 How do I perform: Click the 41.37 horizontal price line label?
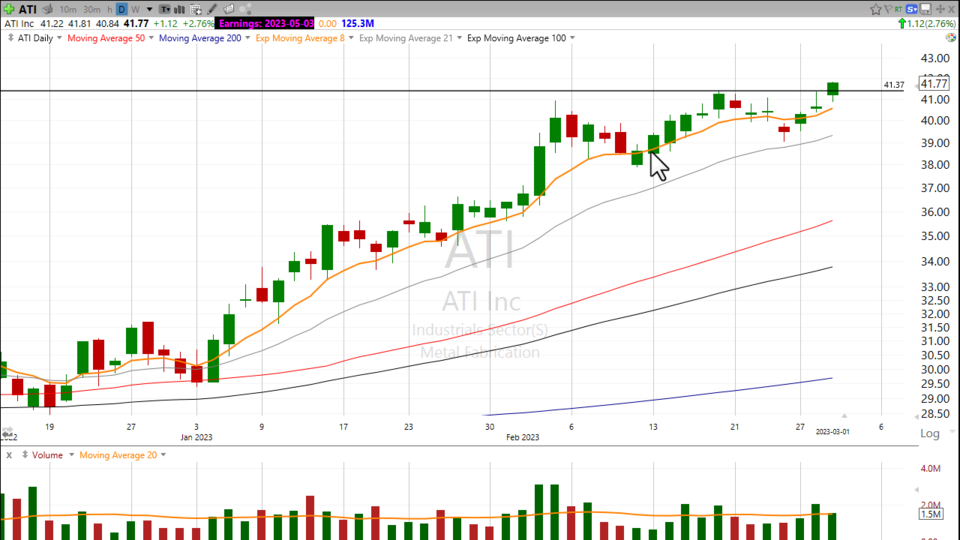[x=893, y=85]
